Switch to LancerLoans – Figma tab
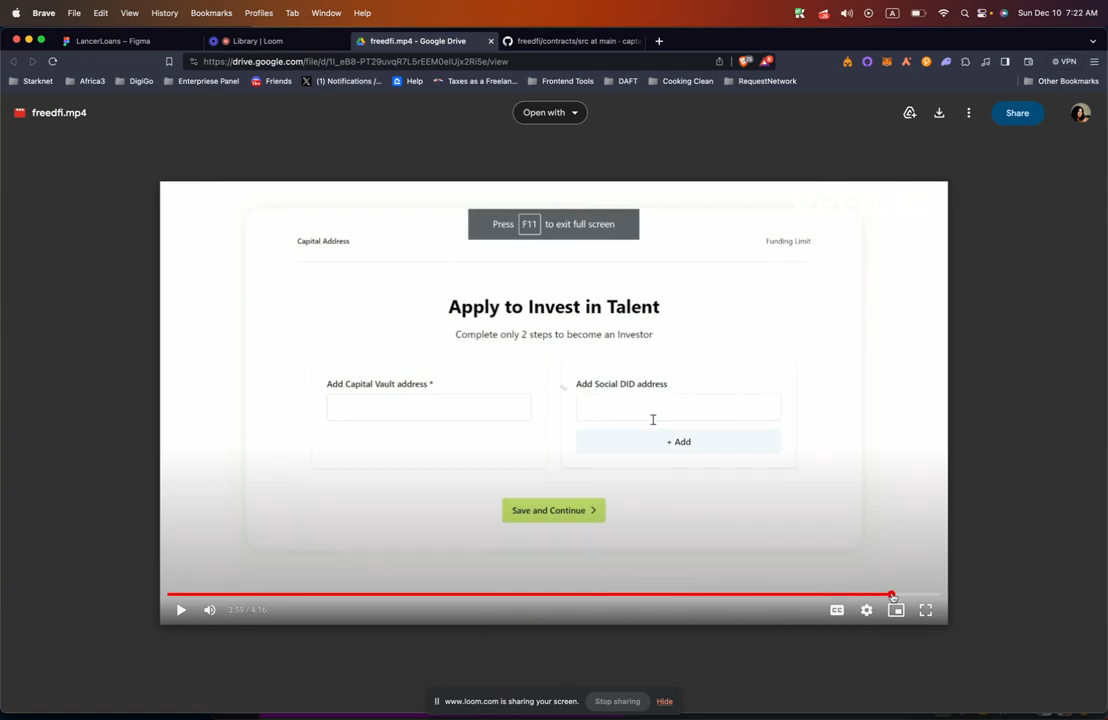Image resolution: width=1108 pixels, height=720 pixels. pyautogui.click(x=113, y=41)
